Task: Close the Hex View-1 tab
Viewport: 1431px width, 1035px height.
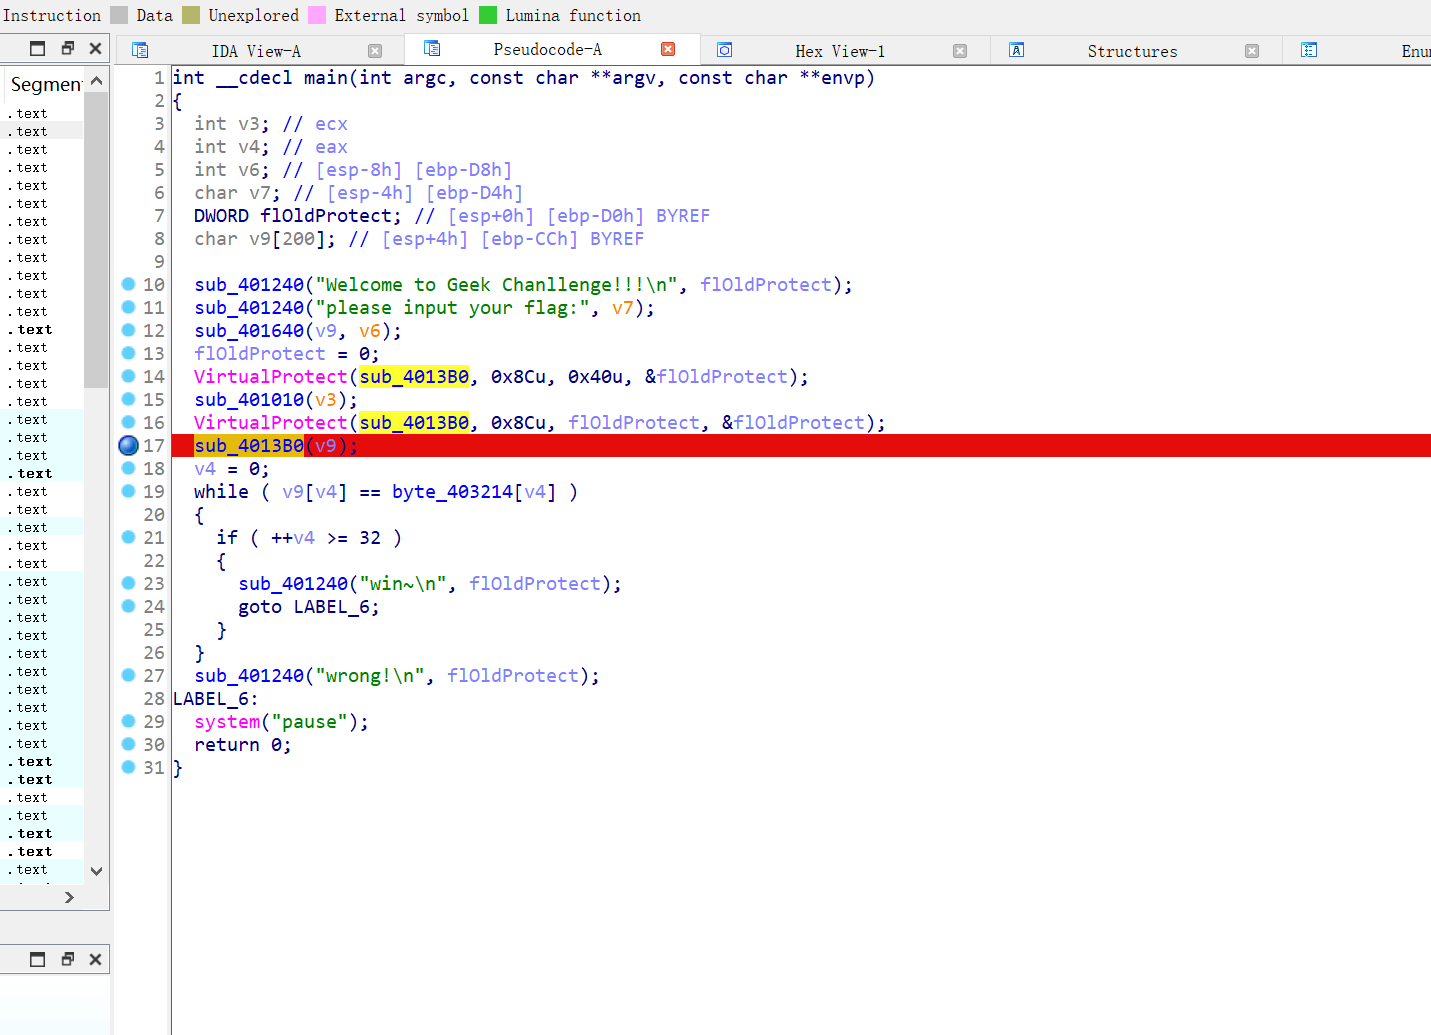Action: (960, 51)
